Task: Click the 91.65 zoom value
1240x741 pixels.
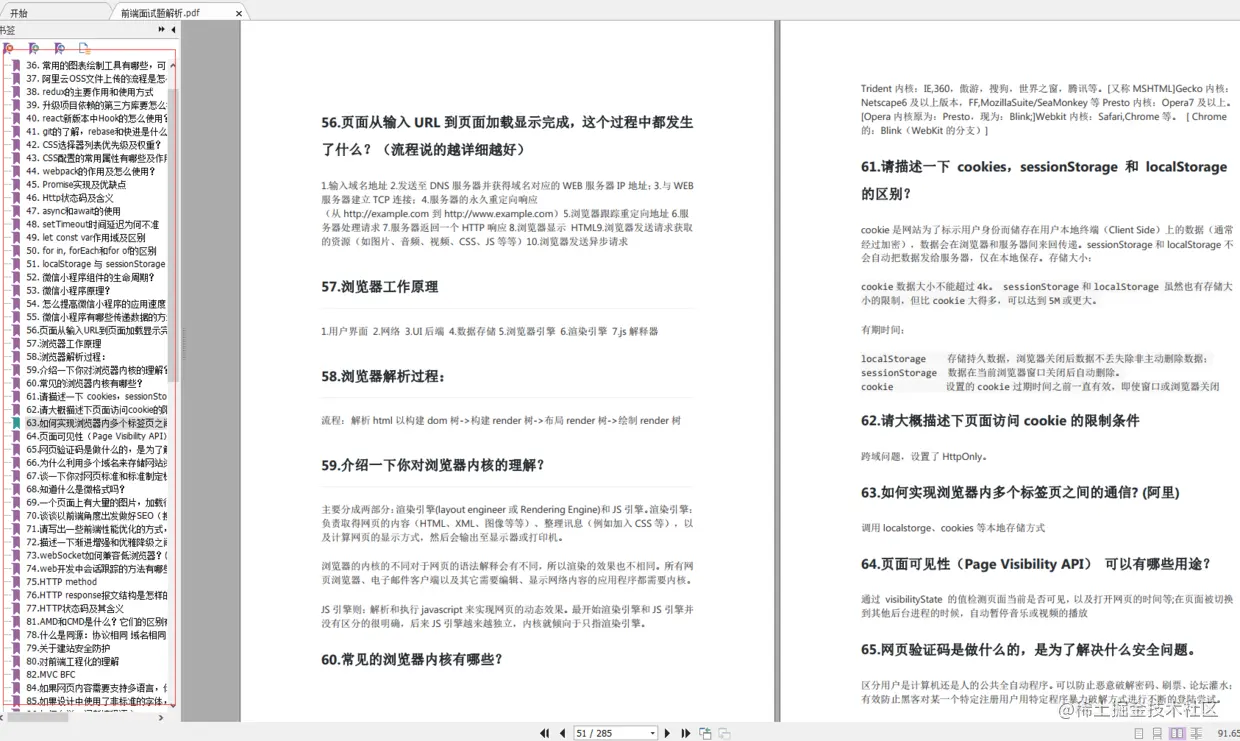Action: pyautogui.click(x=1228, y=733)
